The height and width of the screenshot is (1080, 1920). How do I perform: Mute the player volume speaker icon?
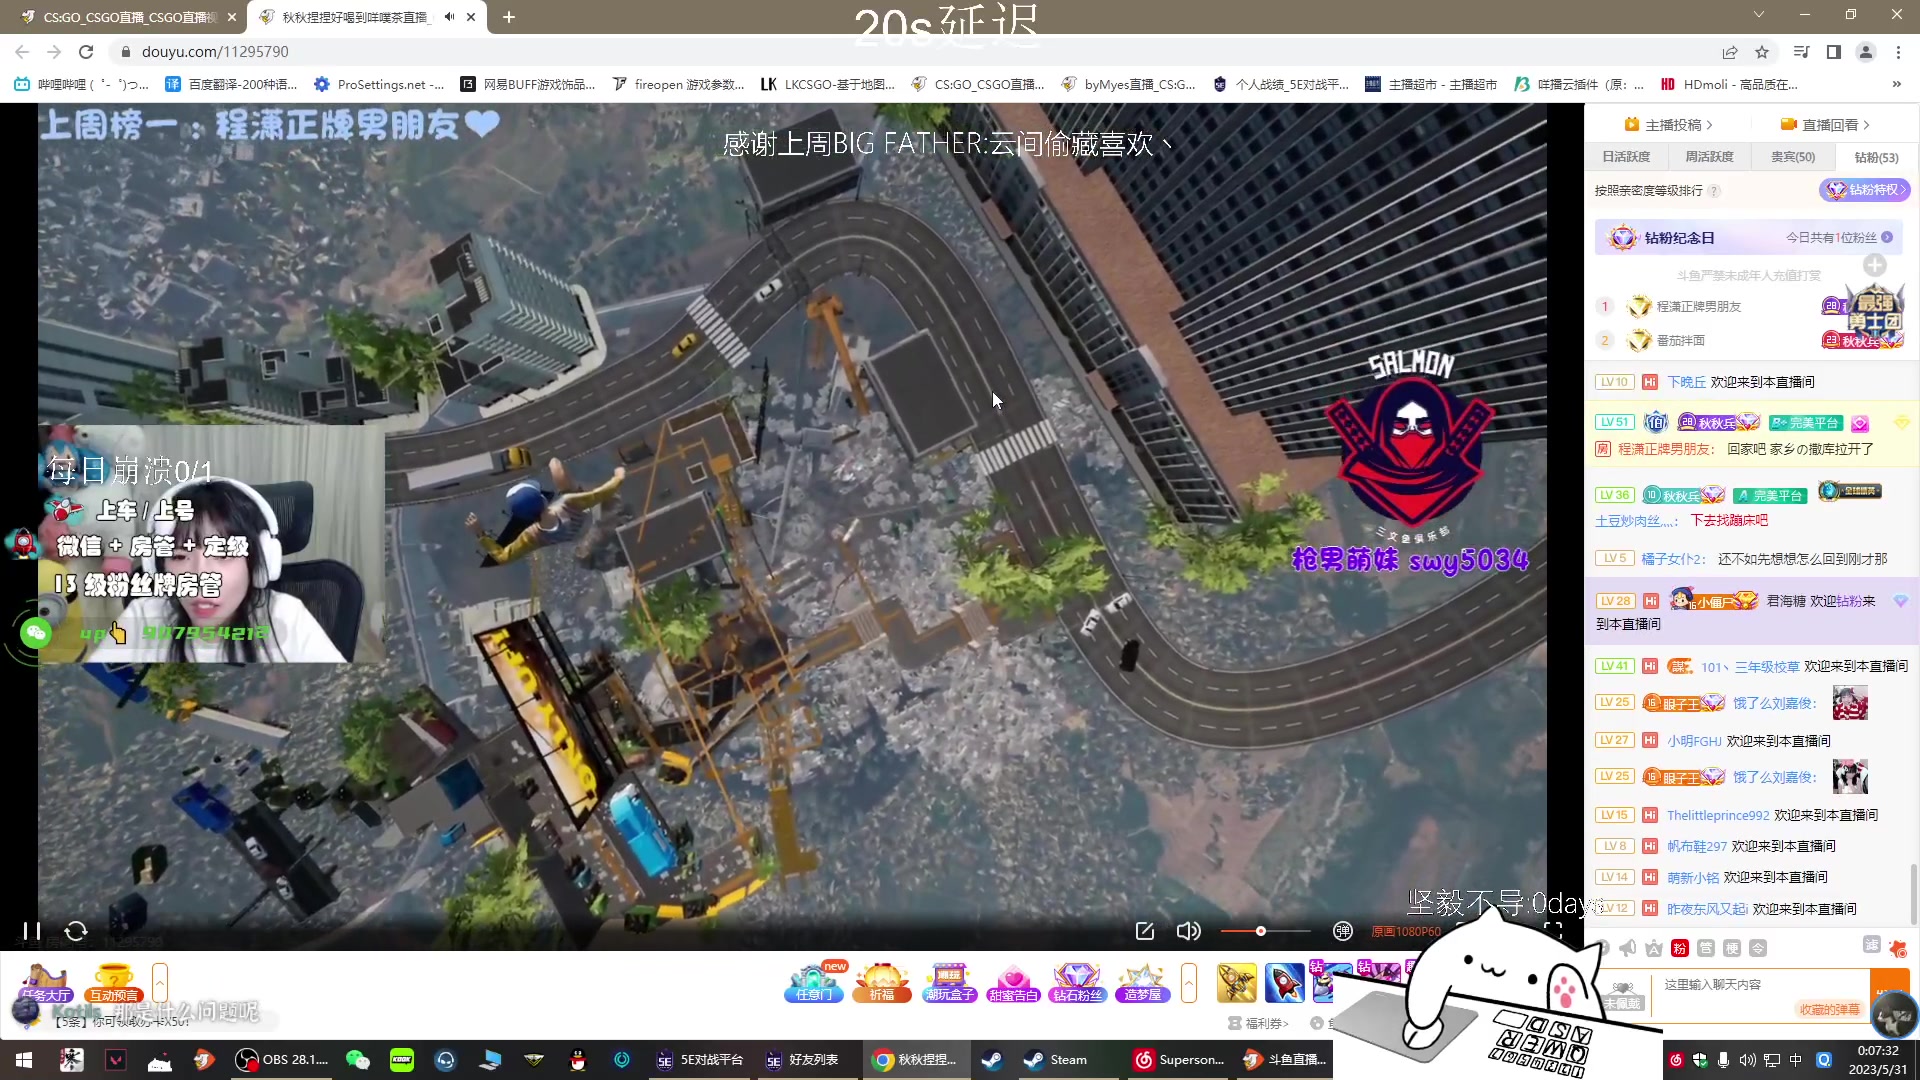click(1188, 931)
